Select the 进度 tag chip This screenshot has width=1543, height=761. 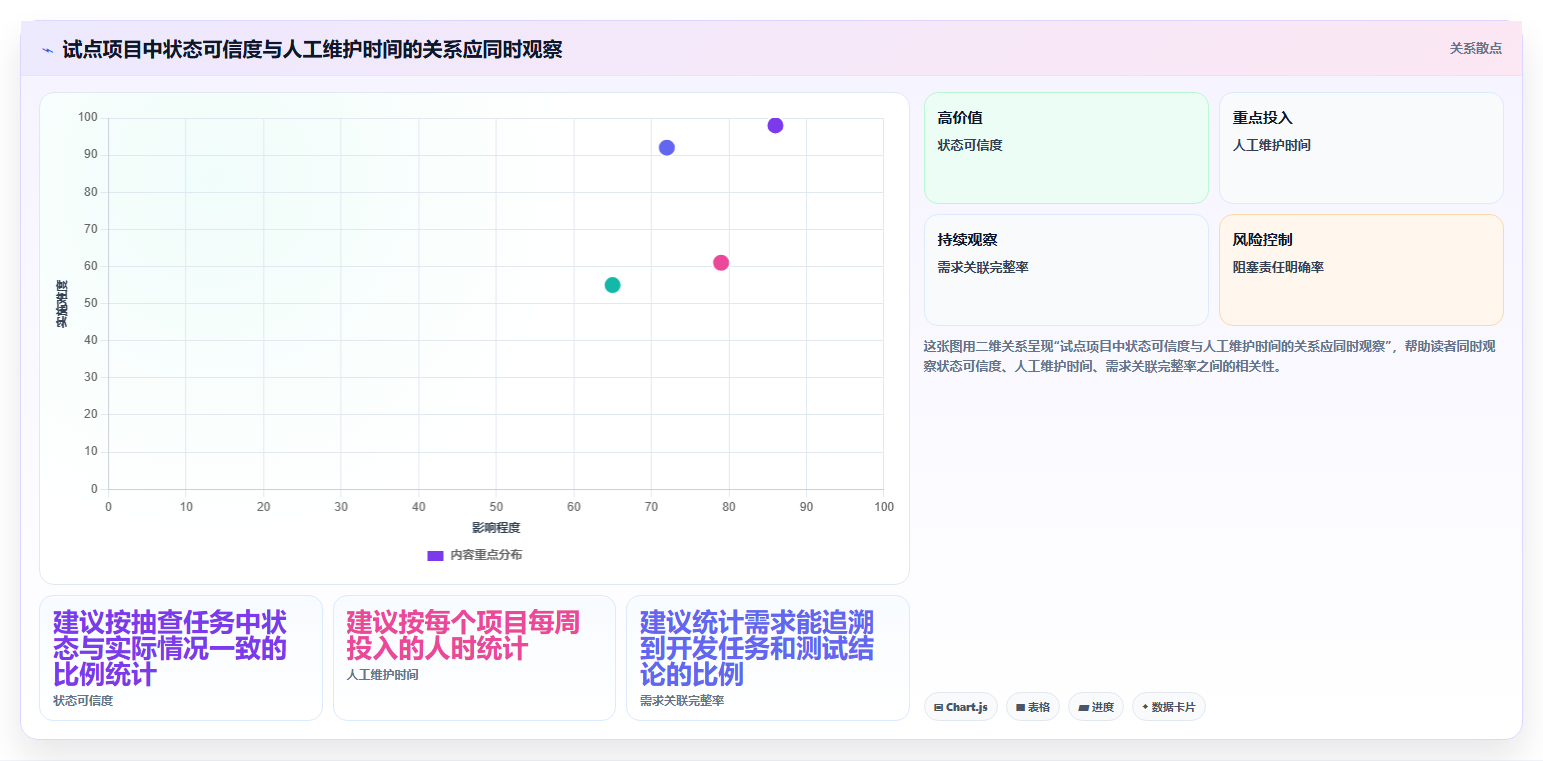tap(1096, 707)
